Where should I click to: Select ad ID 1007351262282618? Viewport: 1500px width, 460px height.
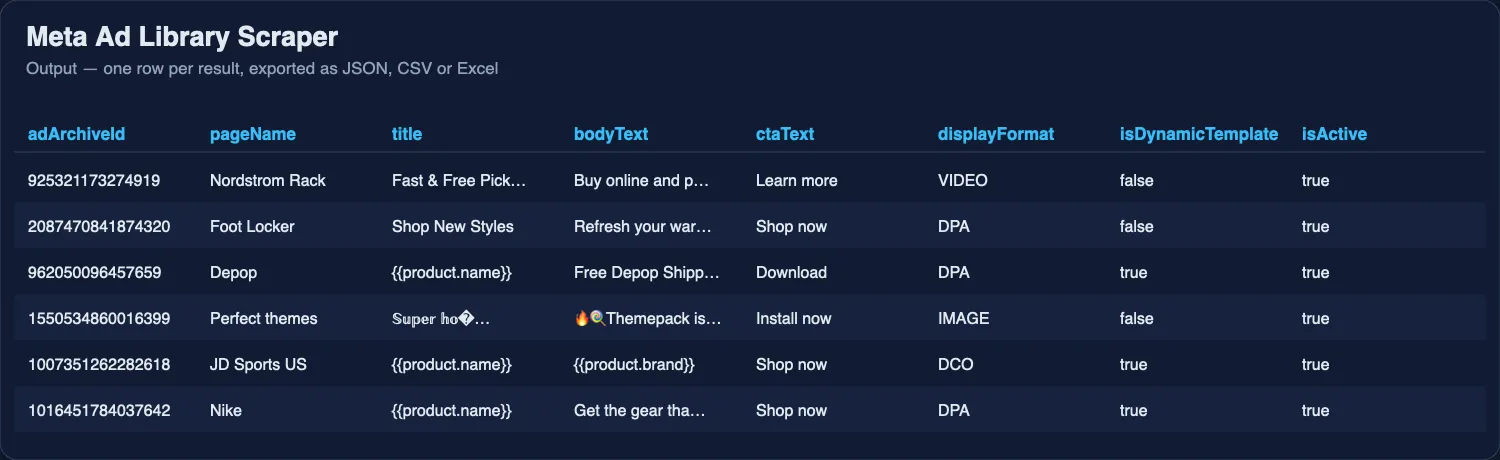(x=99, y=365)
